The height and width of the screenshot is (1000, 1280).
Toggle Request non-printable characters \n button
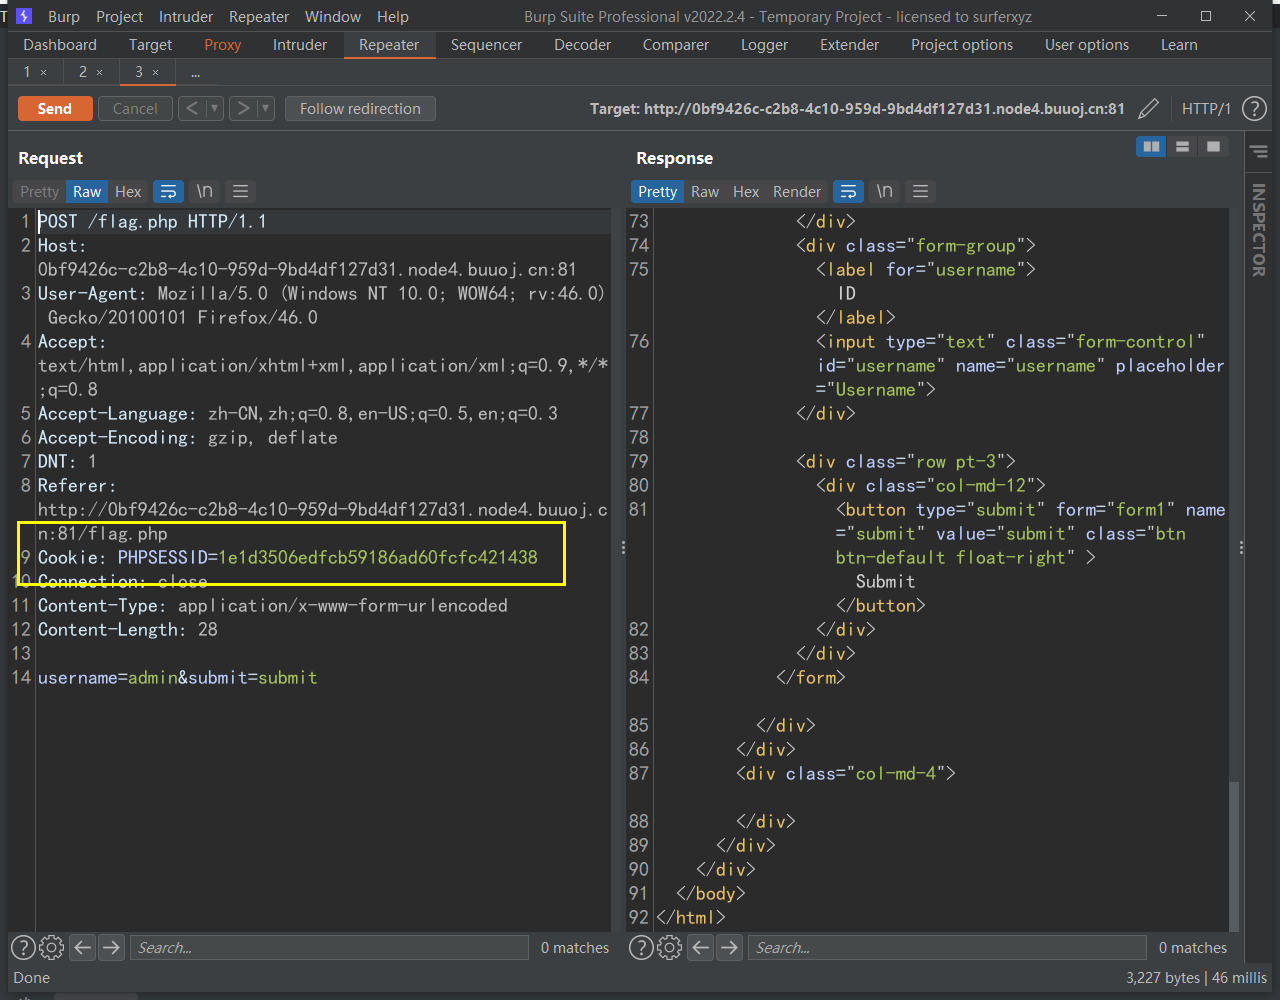(205, 191)
